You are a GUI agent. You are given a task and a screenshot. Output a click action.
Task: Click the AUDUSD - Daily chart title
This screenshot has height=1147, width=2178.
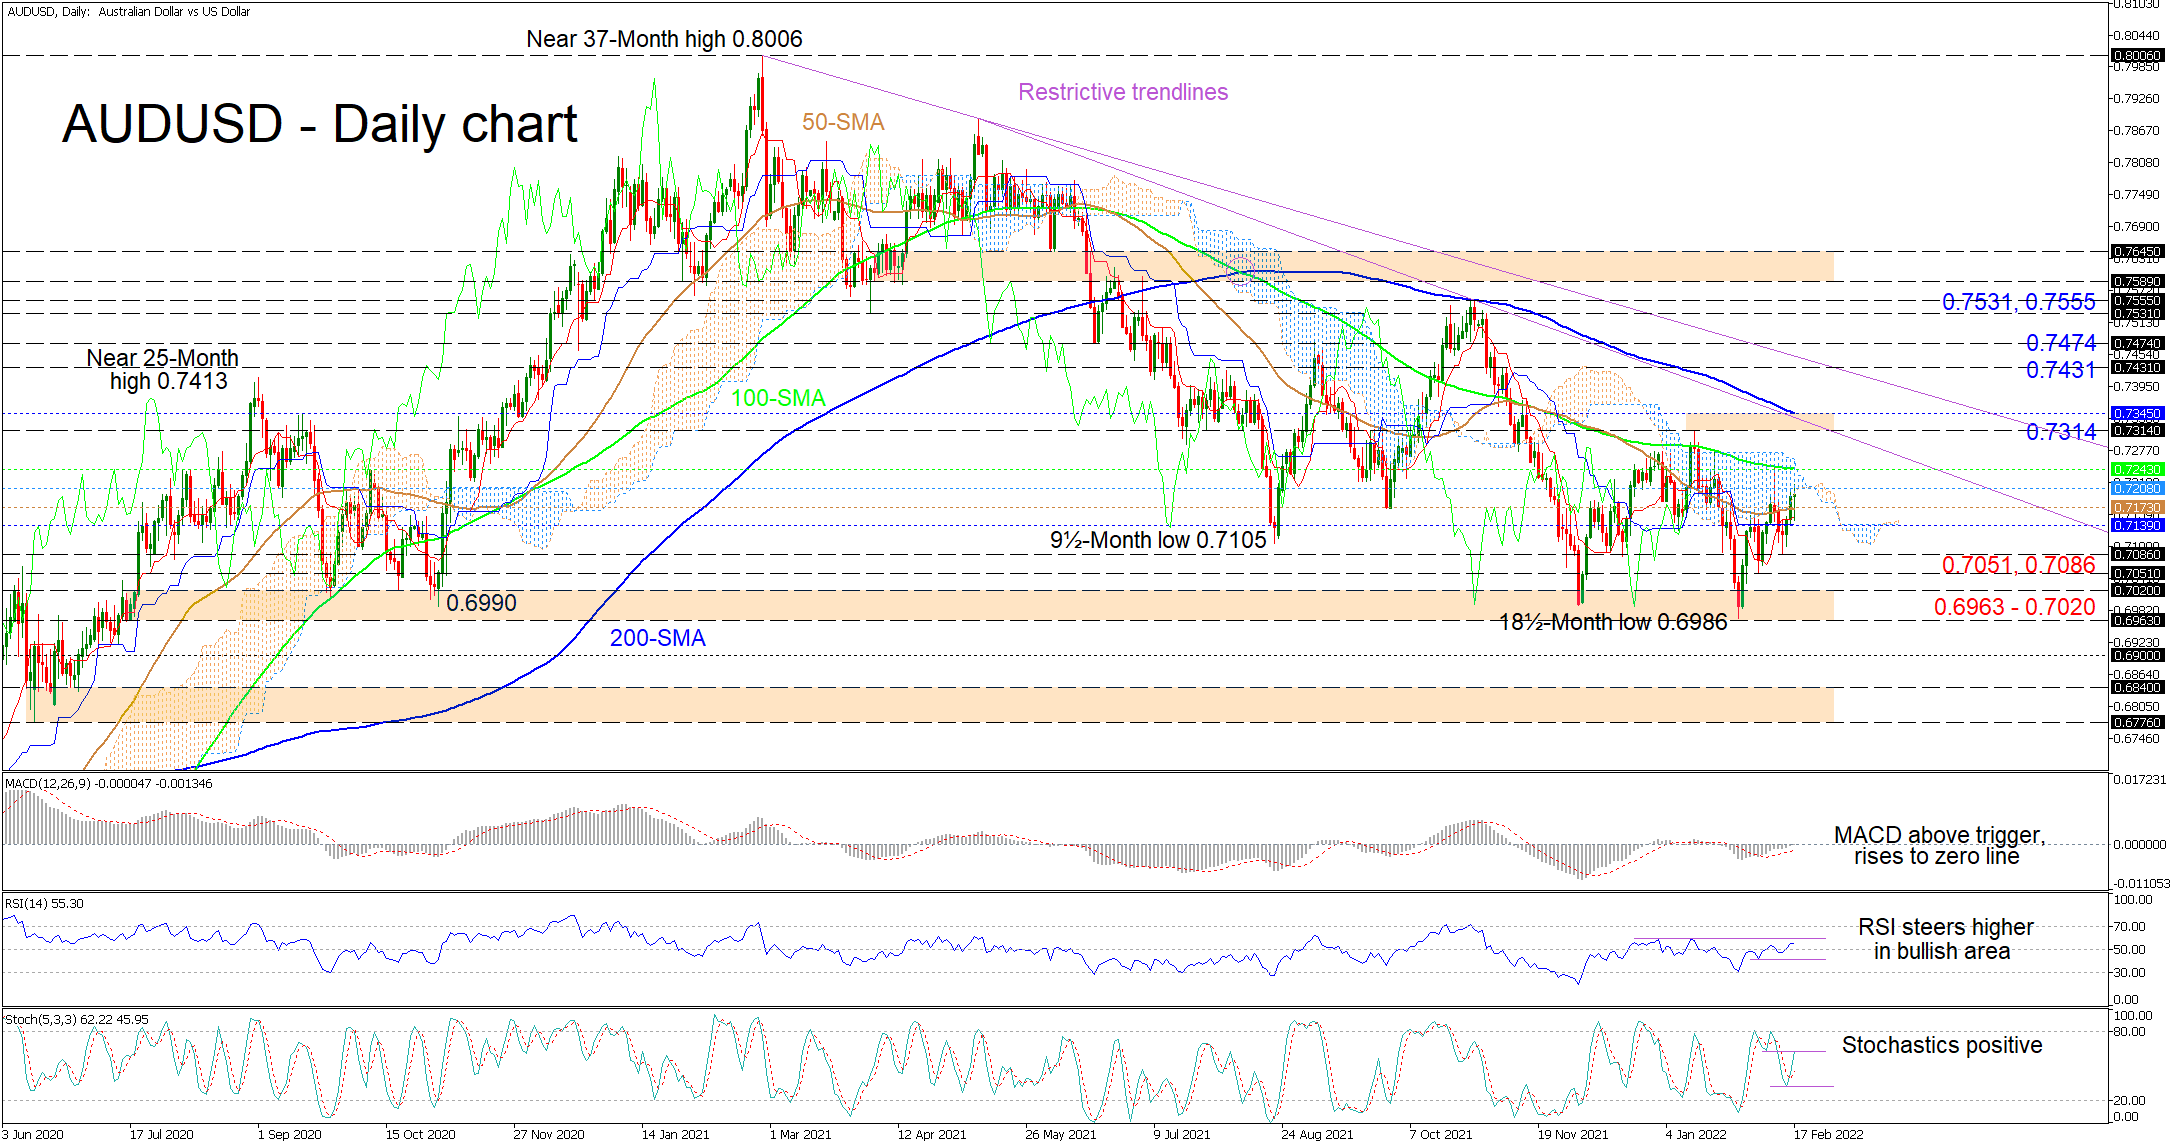pyautogui.click(x=319, y=125)
